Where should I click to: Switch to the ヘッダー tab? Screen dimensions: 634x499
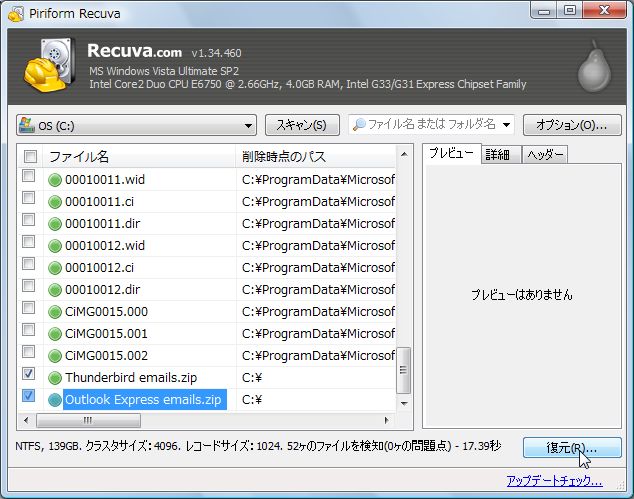pyautogui.click(x=545, y=154)
